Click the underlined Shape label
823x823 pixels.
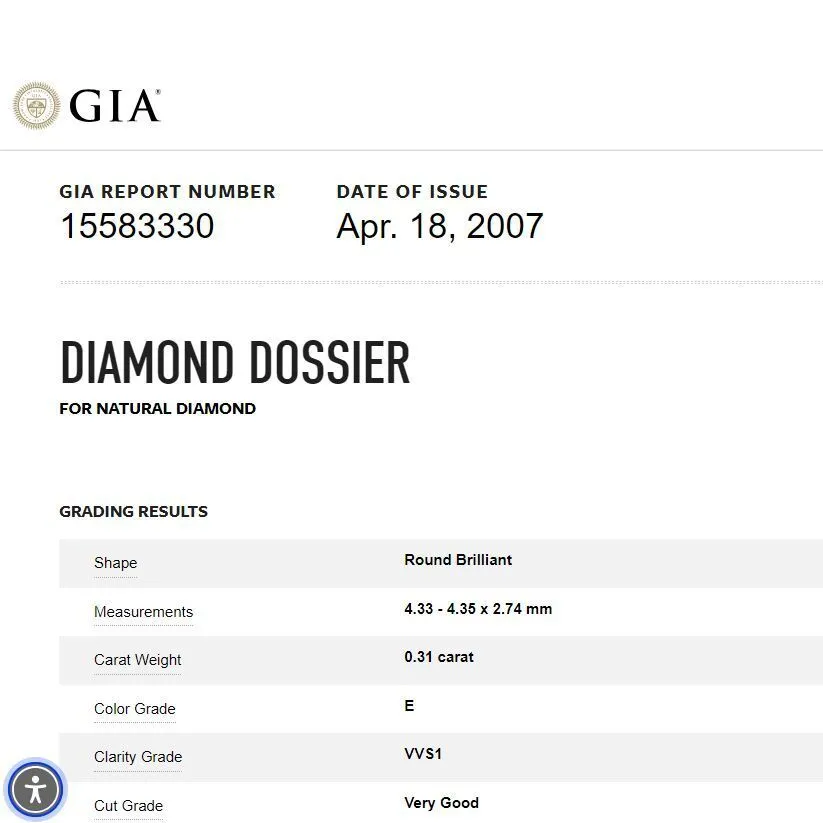click(x=115, y=563)
